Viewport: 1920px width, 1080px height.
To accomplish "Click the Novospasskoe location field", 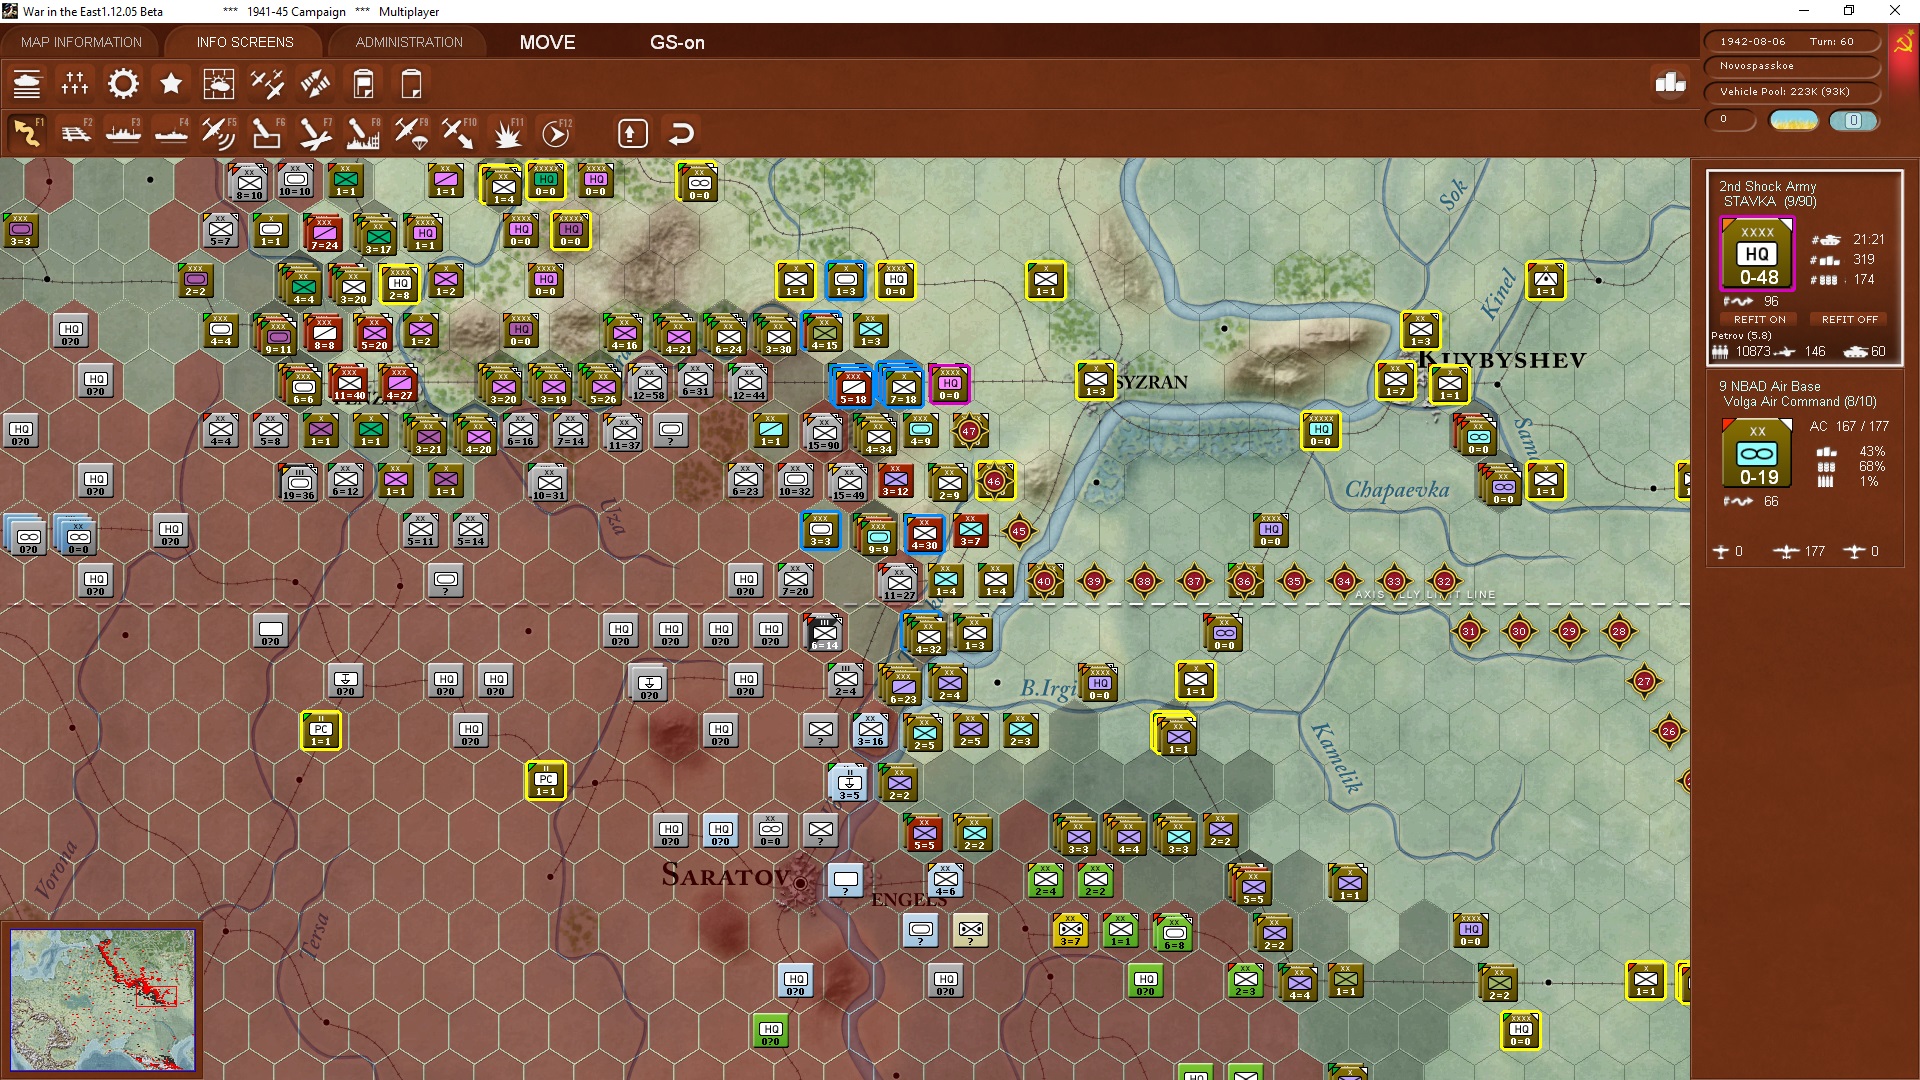I will tap(1790, 66).
